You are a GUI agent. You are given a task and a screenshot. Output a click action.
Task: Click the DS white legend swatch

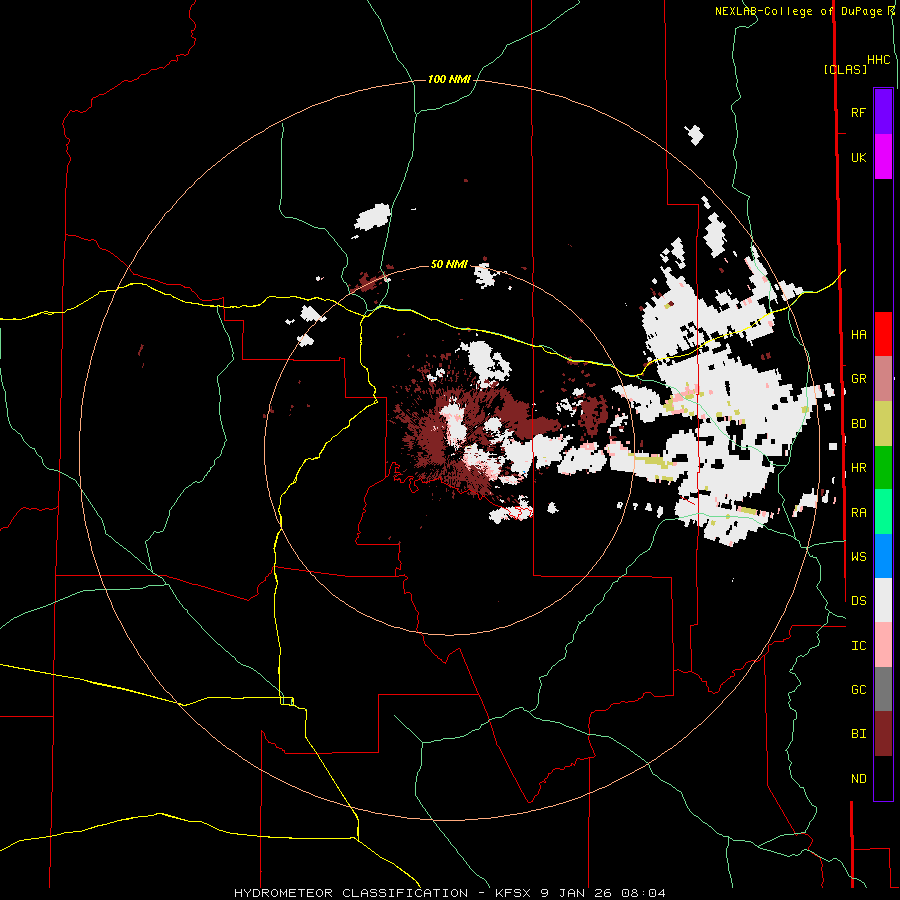tap(883, 600)
